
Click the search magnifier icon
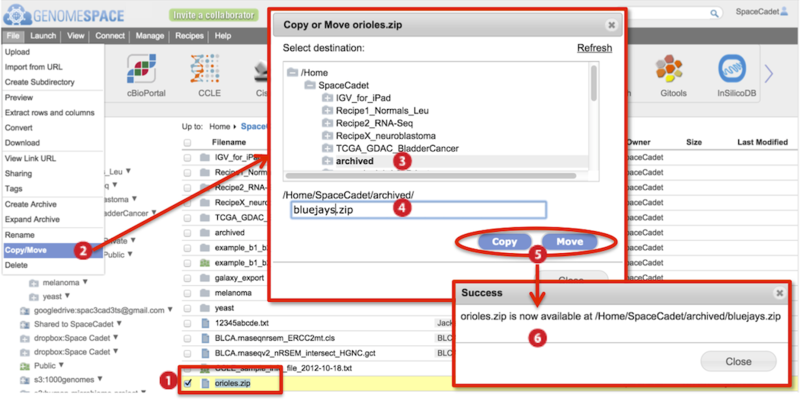(x=714, y=14)
